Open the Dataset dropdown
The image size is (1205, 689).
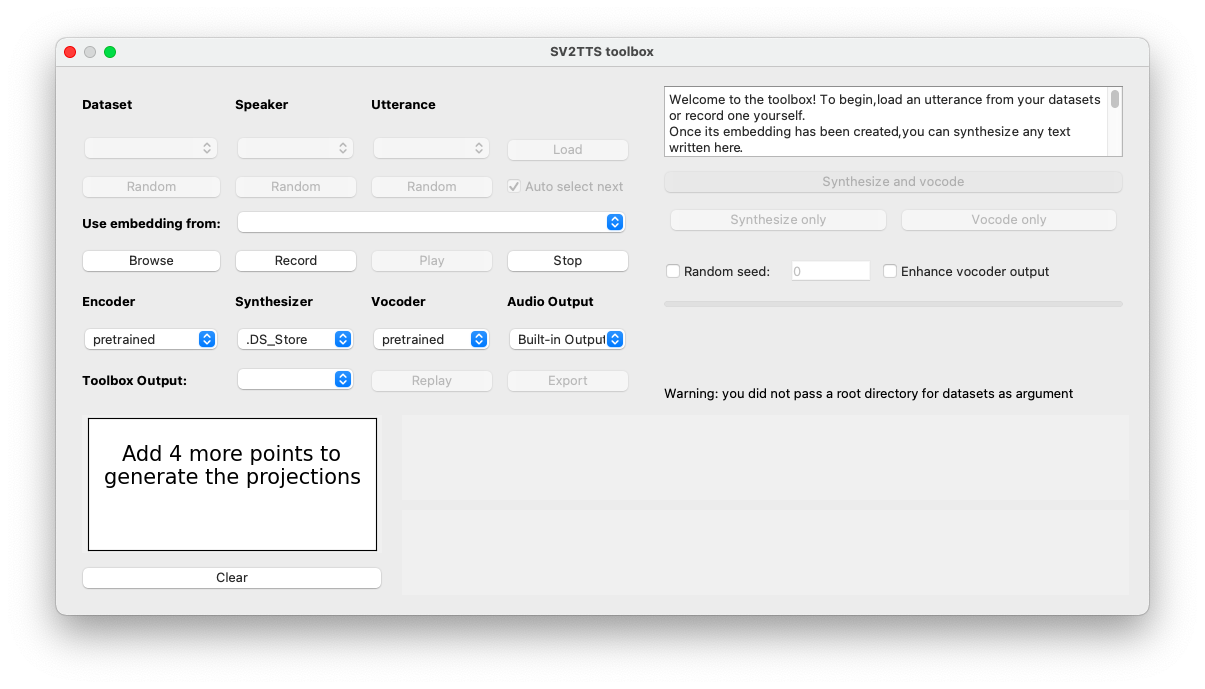tap(151, 148)
